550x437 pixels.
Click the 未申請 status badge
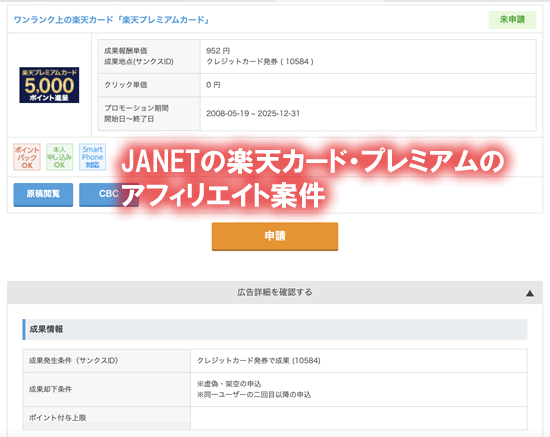coord(512,20)
